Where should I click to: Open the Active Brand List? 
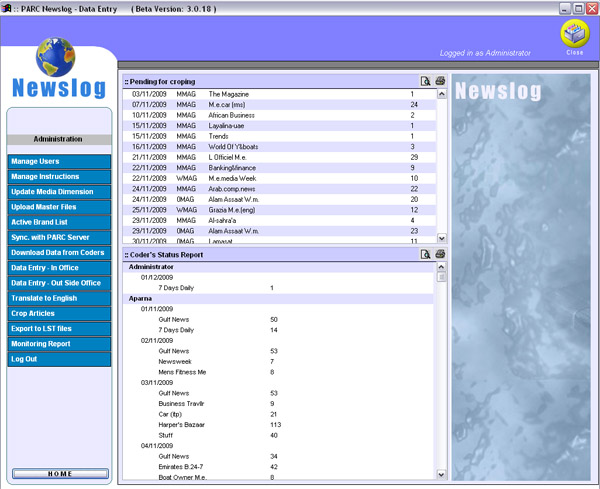pyautogui.click(x=59, y=222)
